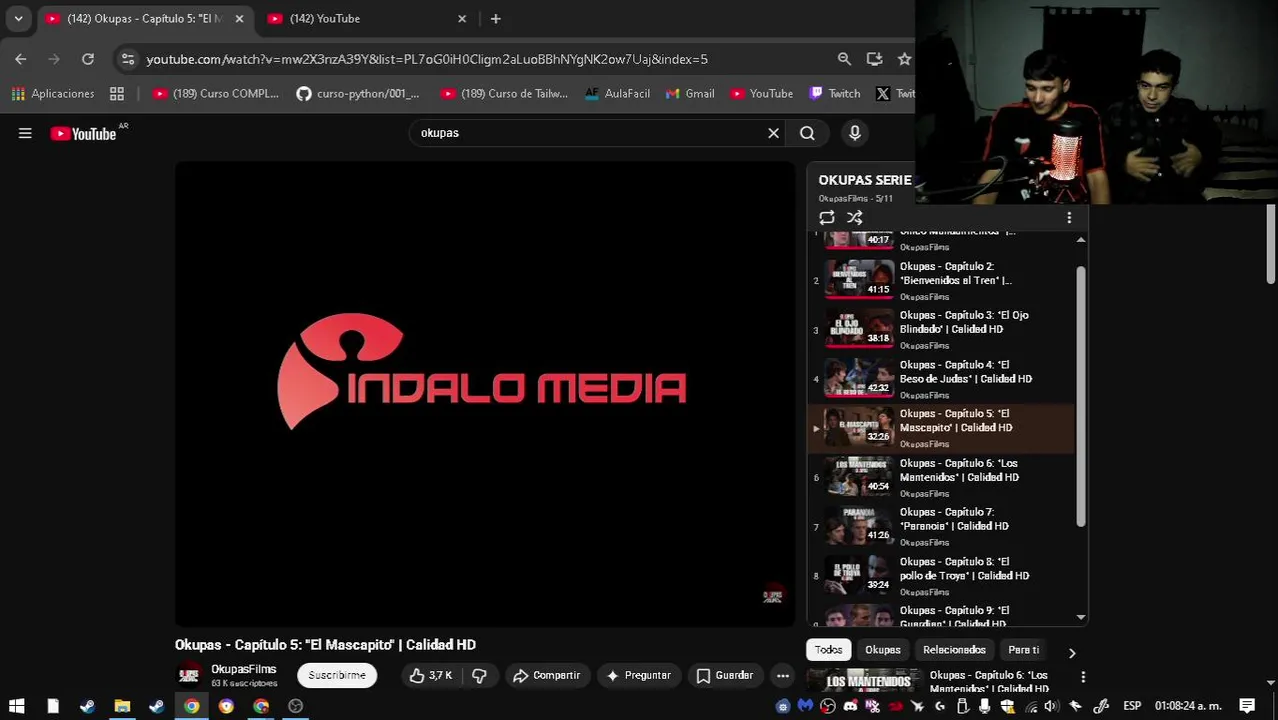Select the current Capítulo 5: El Mascapito entry
This screenshot has height=720, width=1278.
(x=940, y=428)
